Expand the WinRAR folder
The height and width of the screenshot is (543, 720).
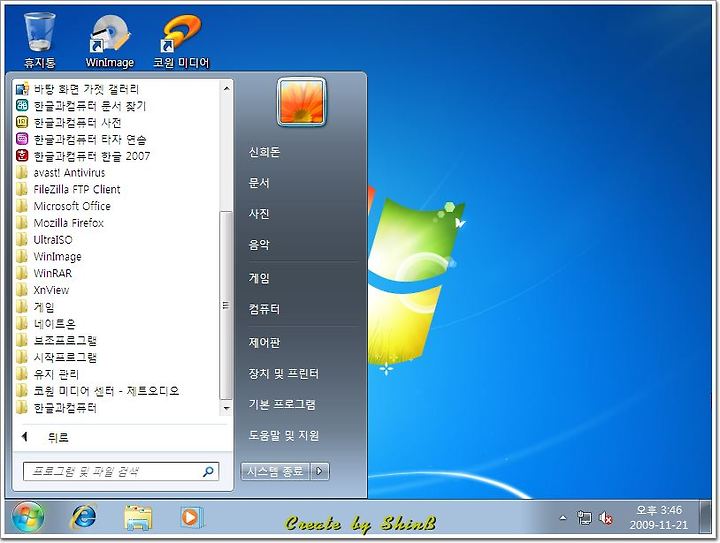point(44,273)
